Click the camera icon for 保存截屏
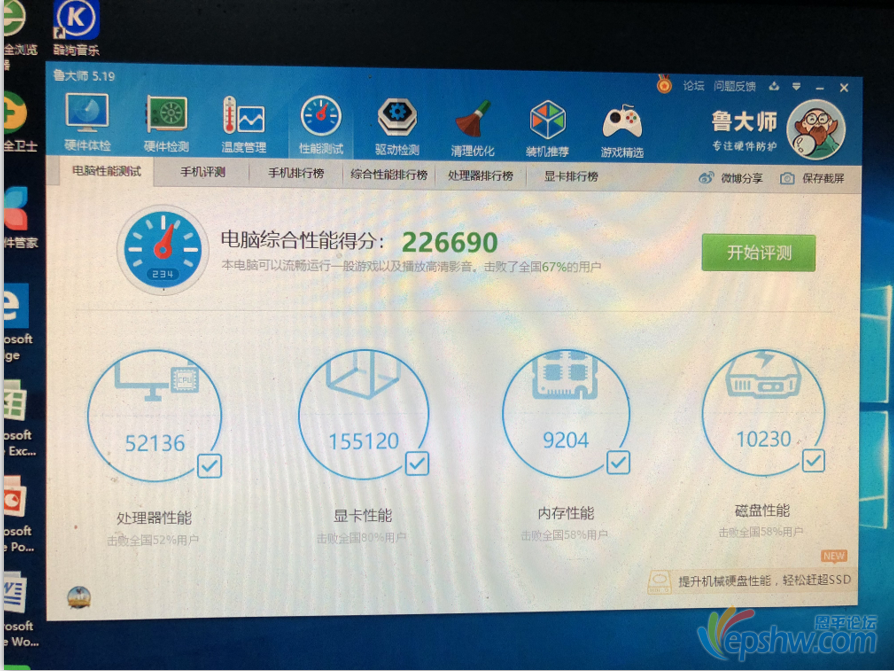 tap(787, 178)
